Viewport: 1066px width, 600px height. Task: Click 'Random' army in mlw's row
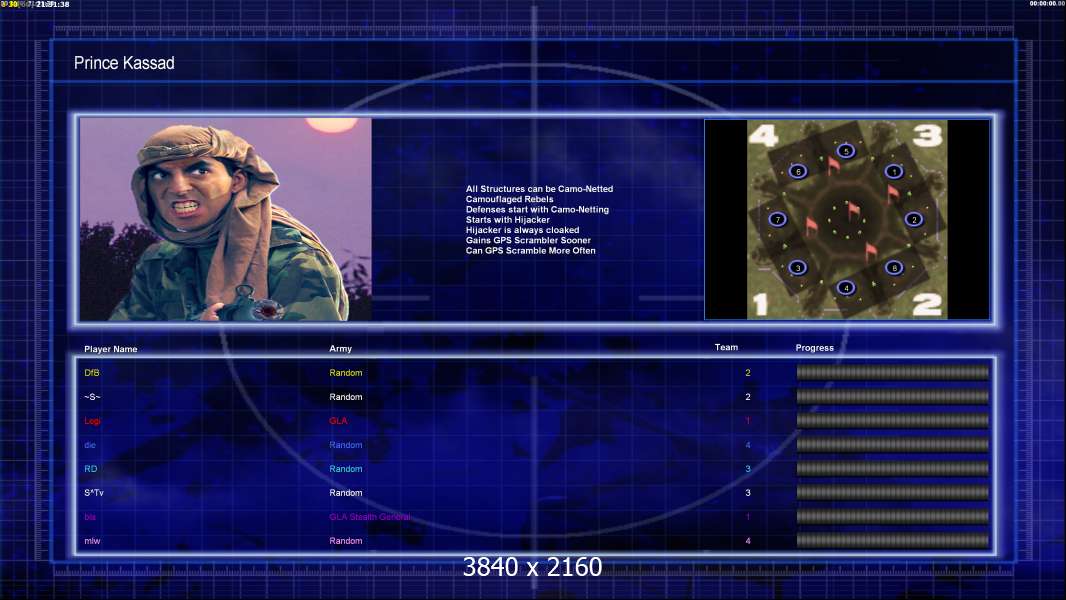(x=345, y=541)
